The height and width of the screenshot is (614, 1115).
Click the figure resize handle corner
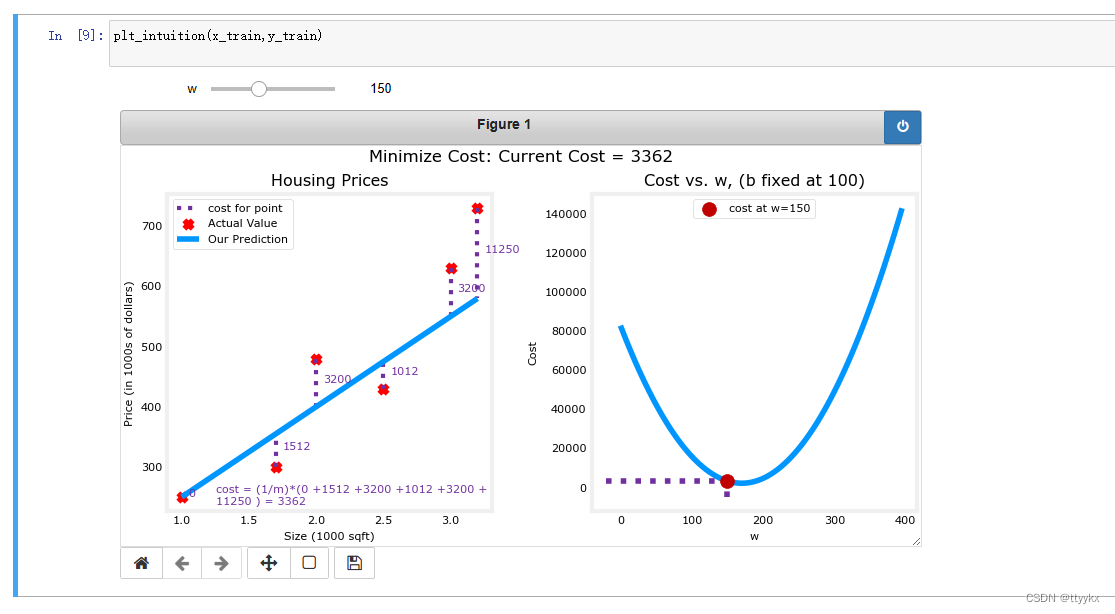[916, 541]
